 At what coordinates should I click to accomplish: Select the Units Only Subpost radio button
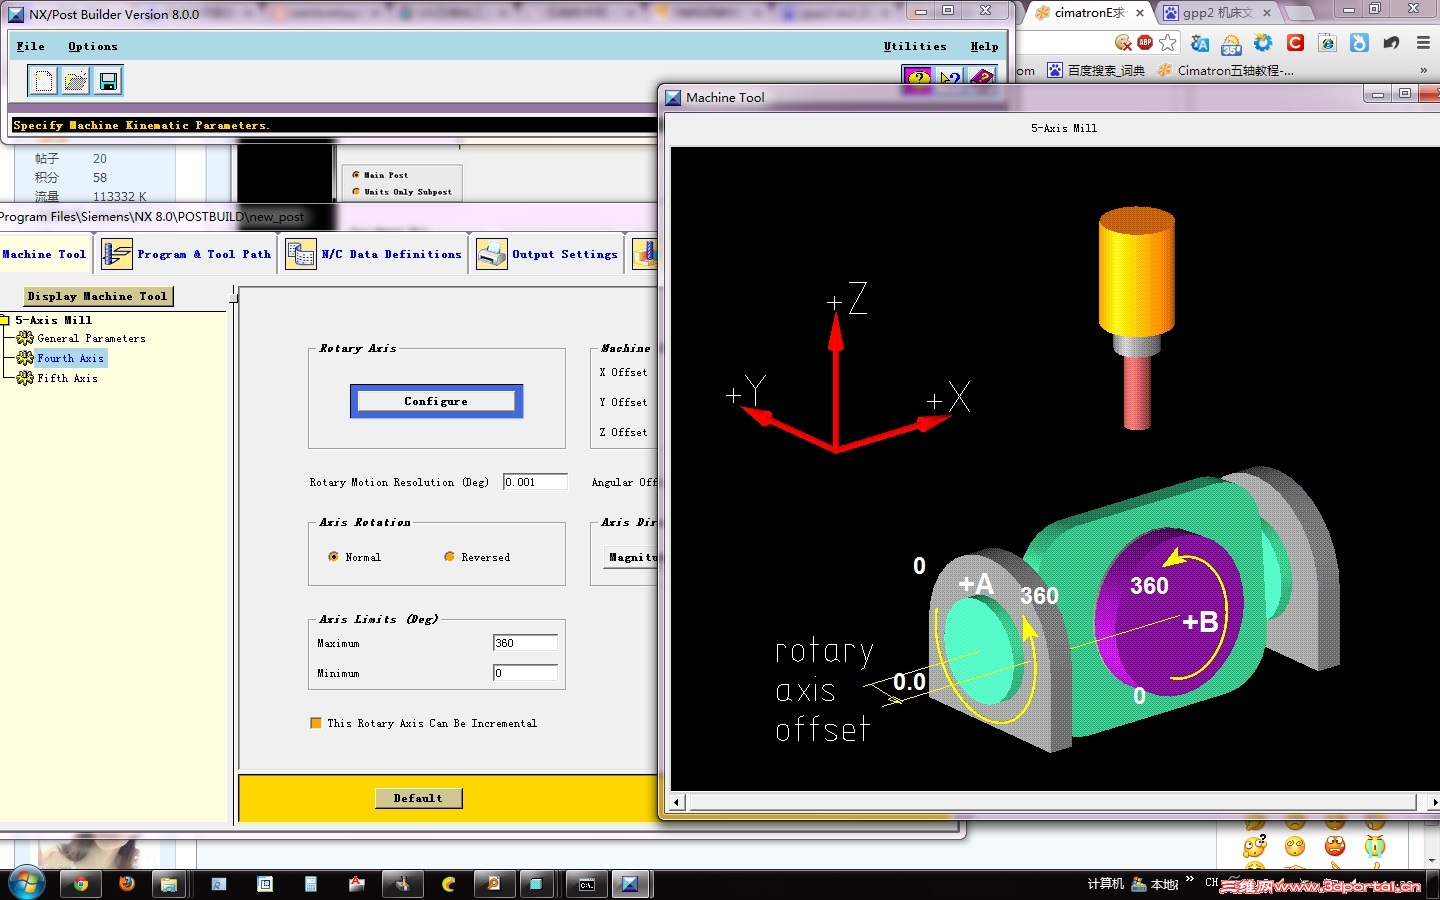(x=355, y=192)
